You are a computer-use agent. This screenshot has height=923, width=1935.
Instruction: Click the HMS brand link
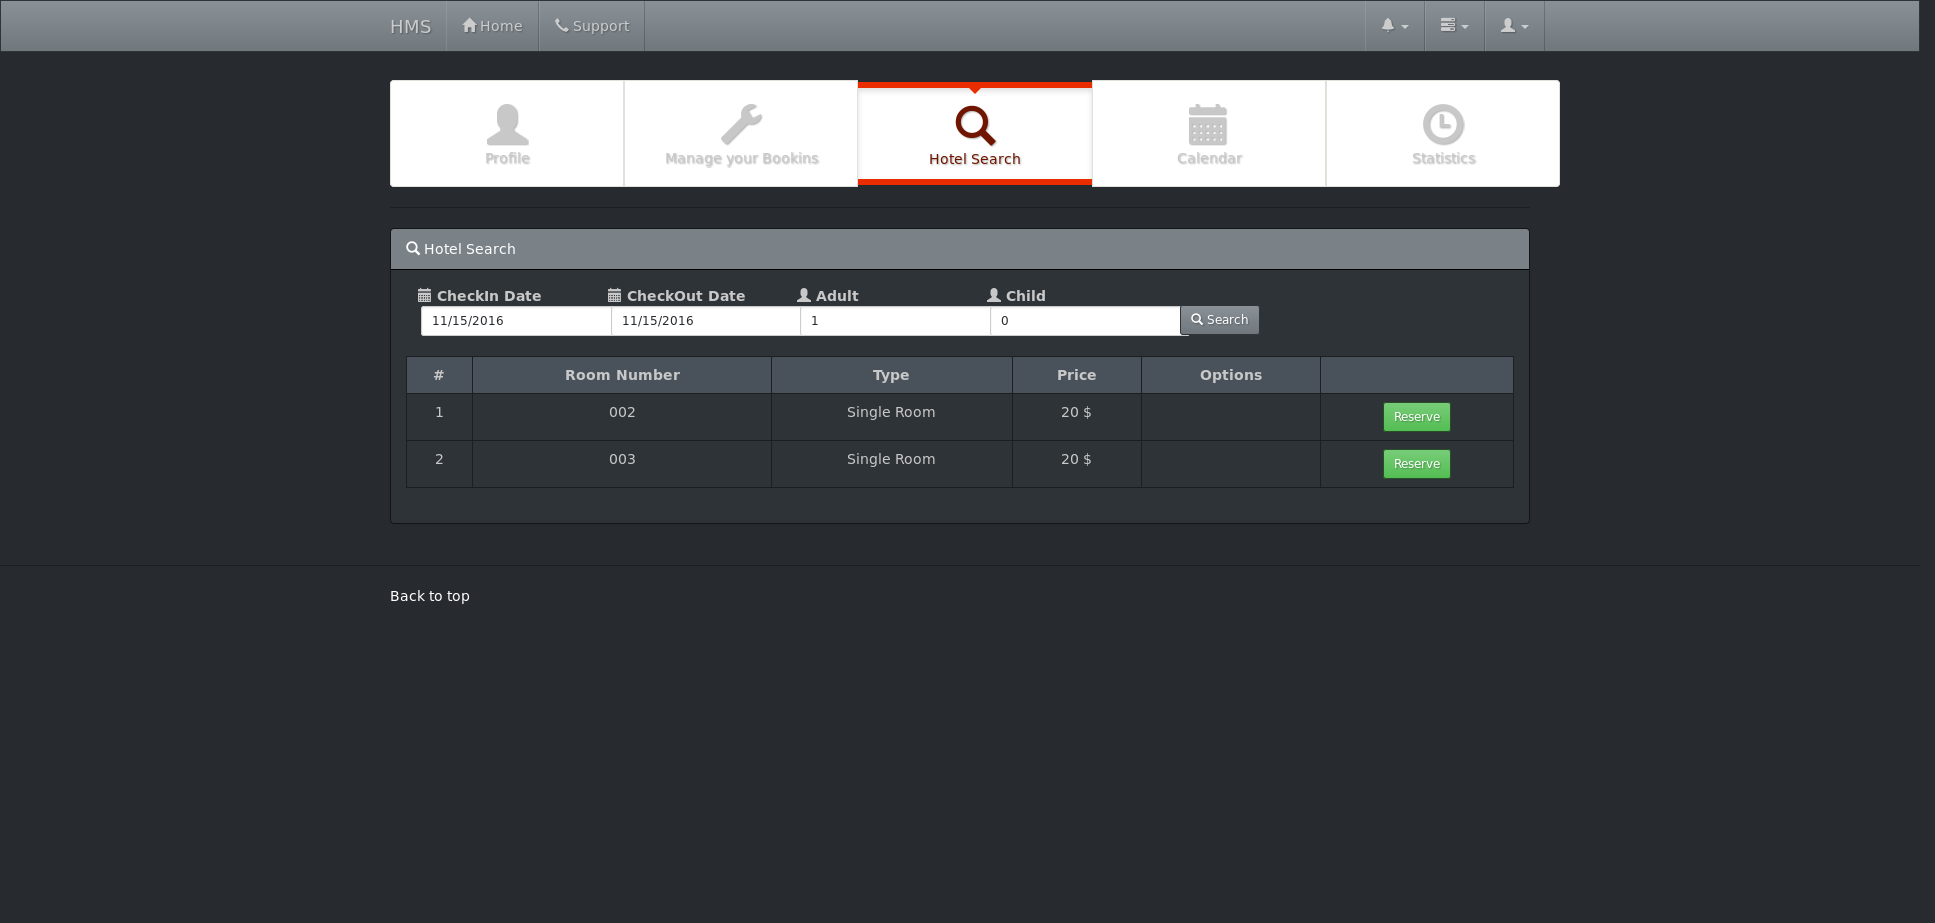pyautogui.click(x=410, y=26)
